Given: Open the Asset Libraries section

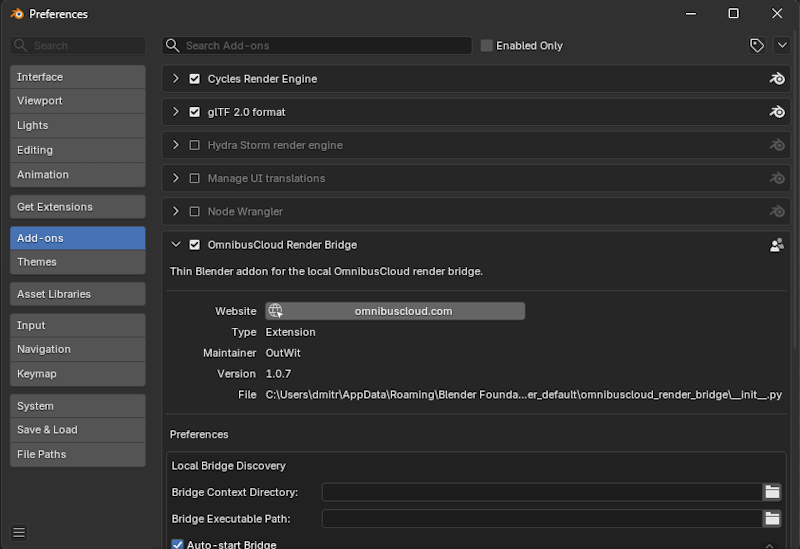Looking at the screenshot, I should point(78,294).
